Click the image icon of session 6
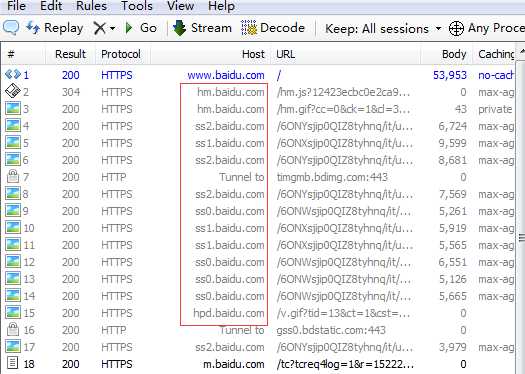This screenshot has width=525, height=374. pos(13,160)
